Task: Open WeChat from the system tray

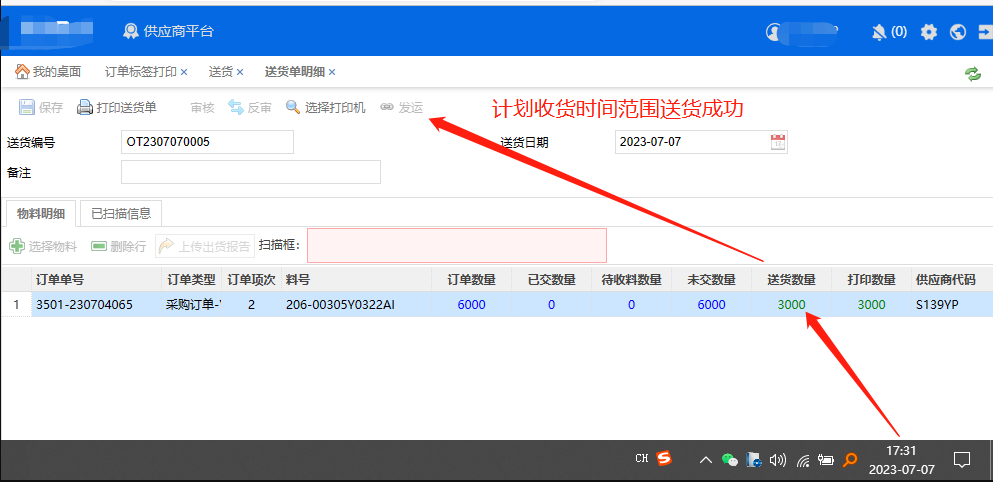Action: [x=730, y=460]
